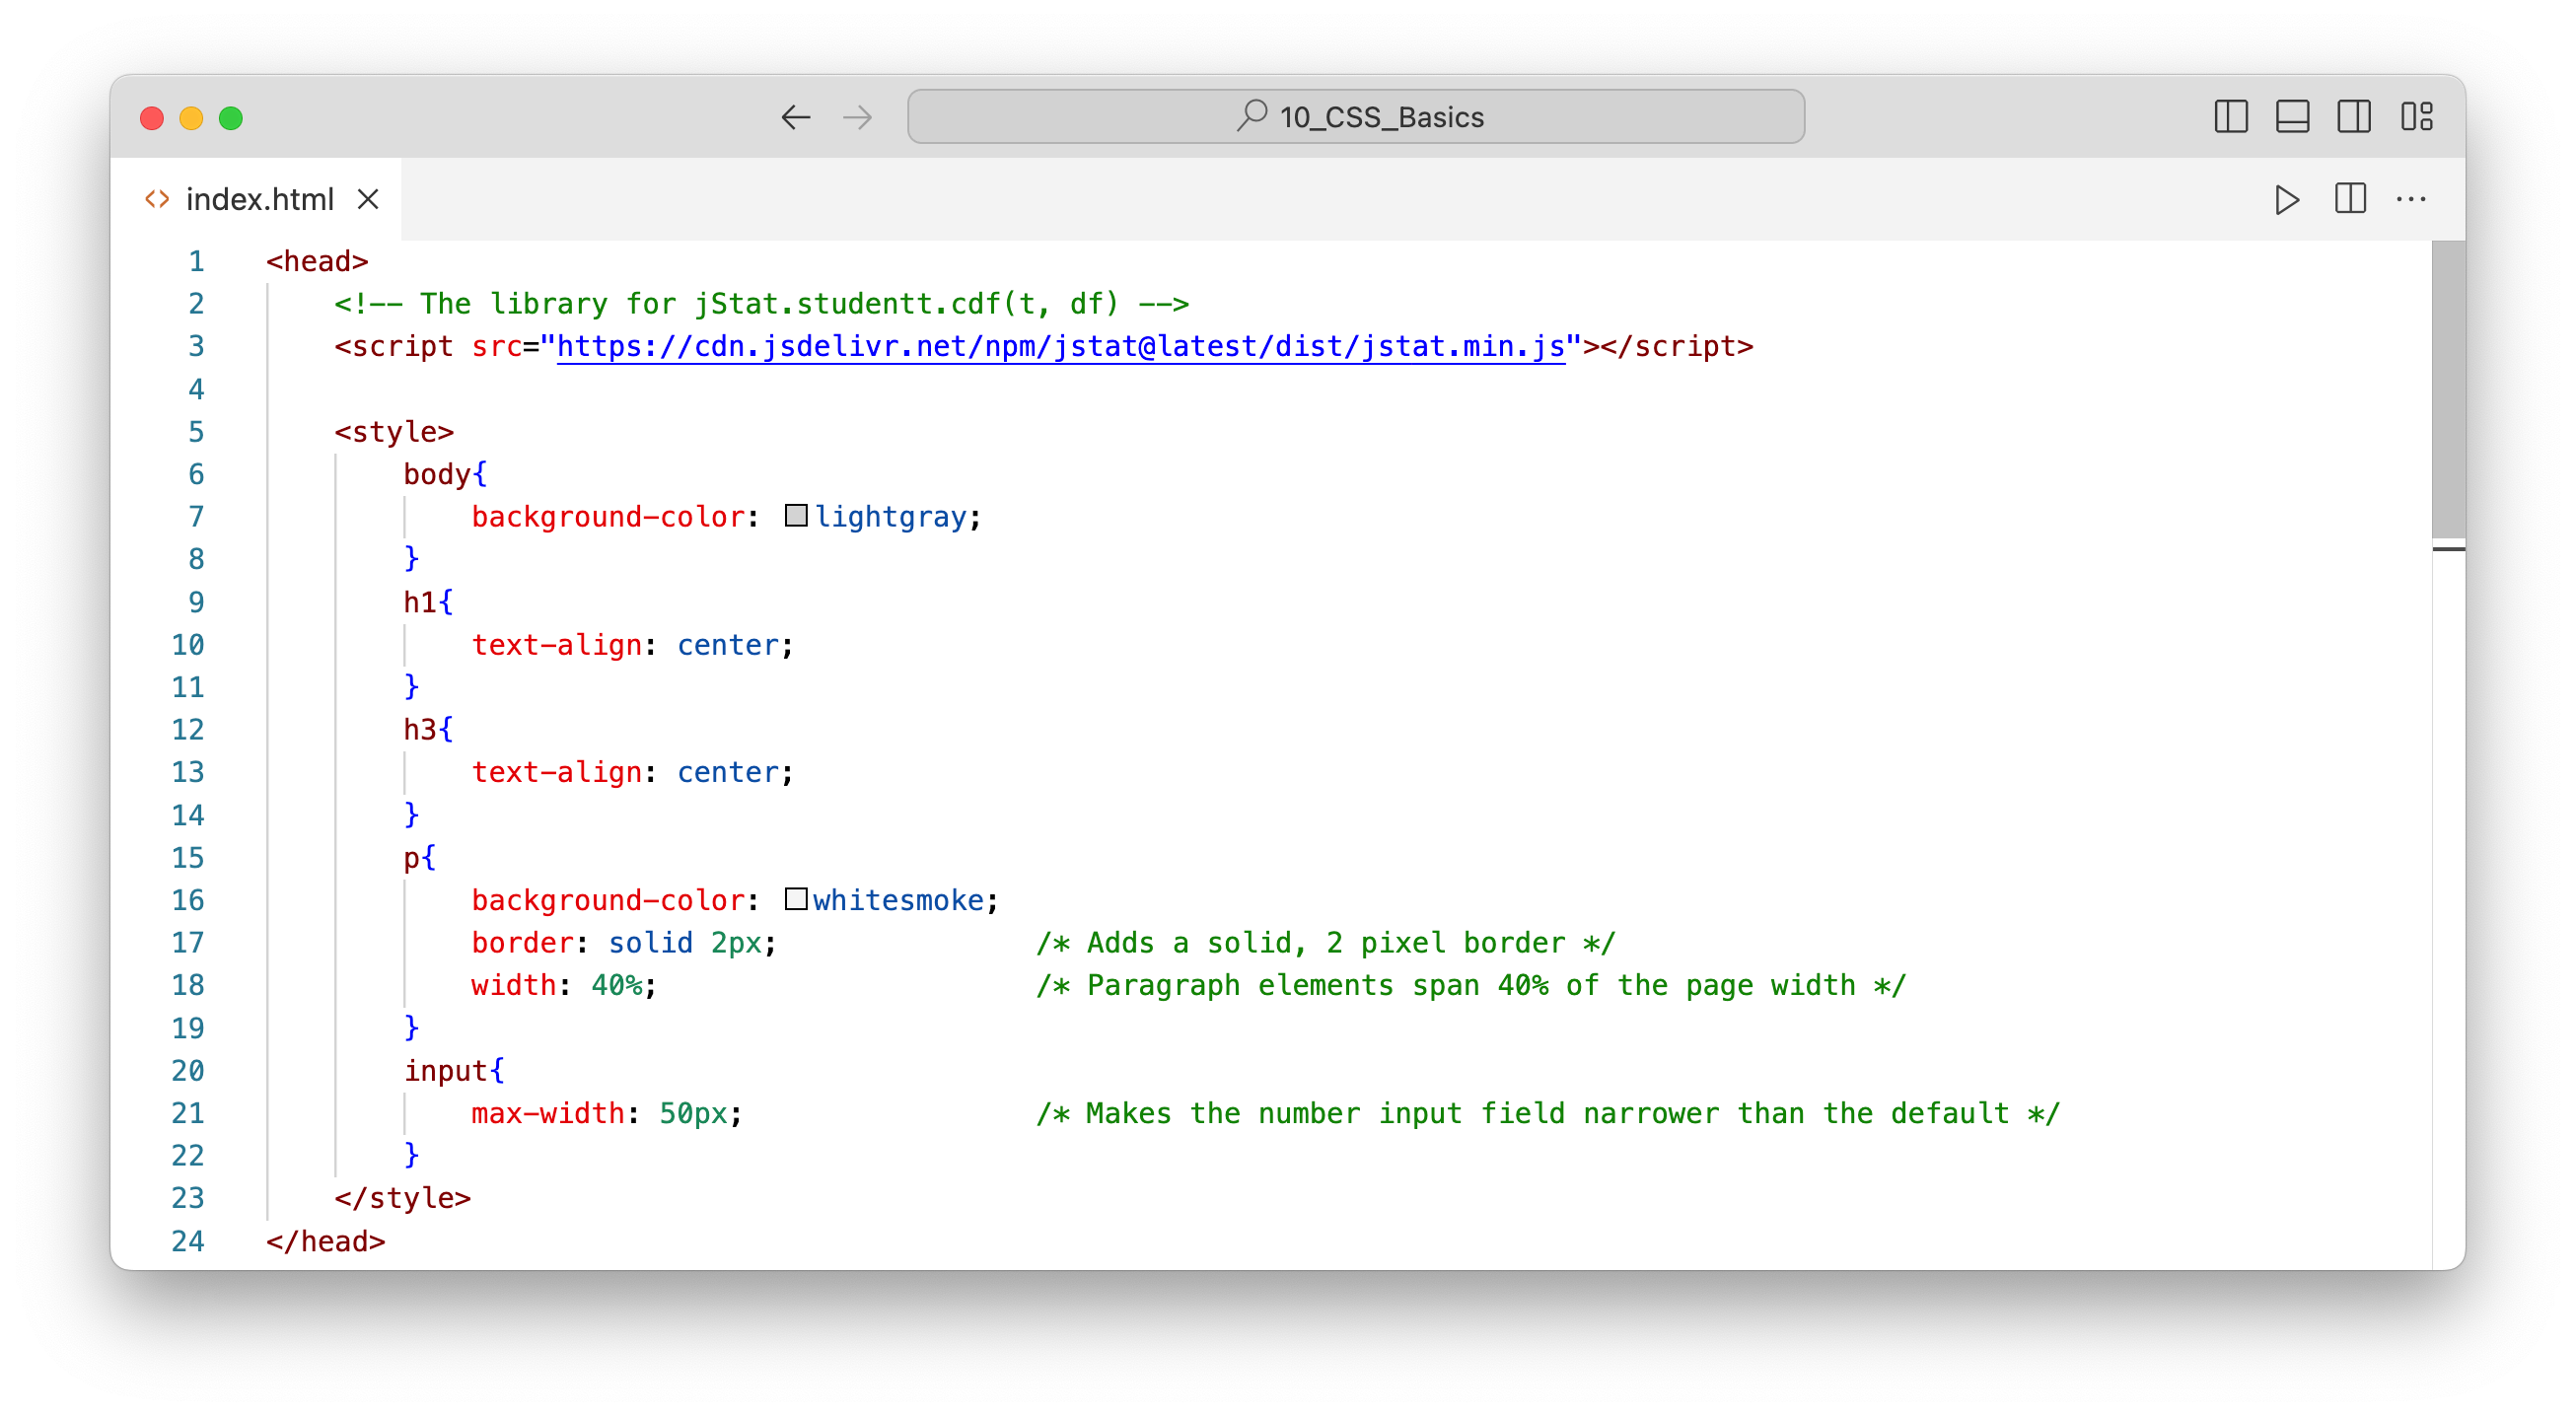
Task: Click line number 12 in the gutter
Action: pos(187,729)
